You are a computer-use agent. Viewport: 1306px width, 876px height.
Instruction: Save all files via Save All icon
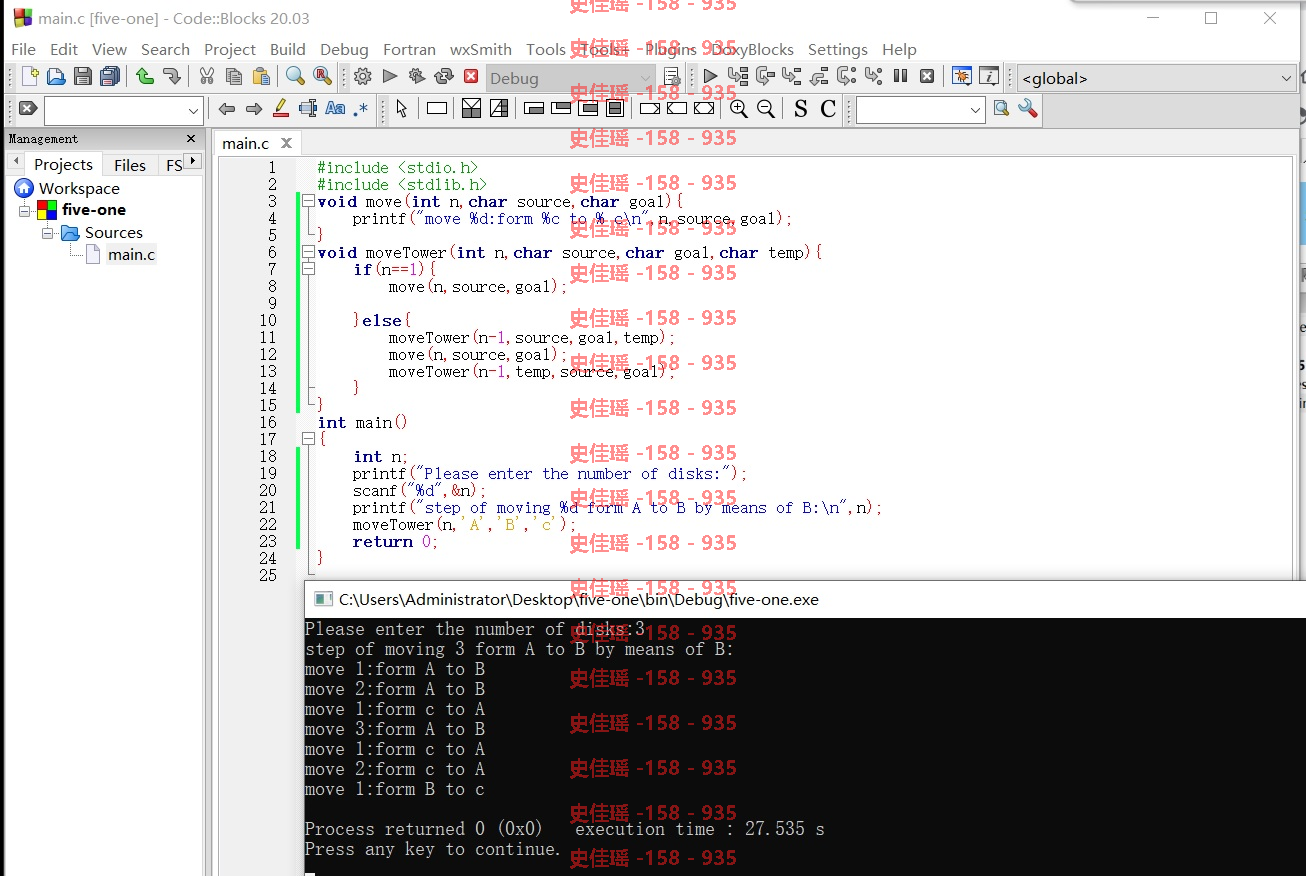(110, 76)
